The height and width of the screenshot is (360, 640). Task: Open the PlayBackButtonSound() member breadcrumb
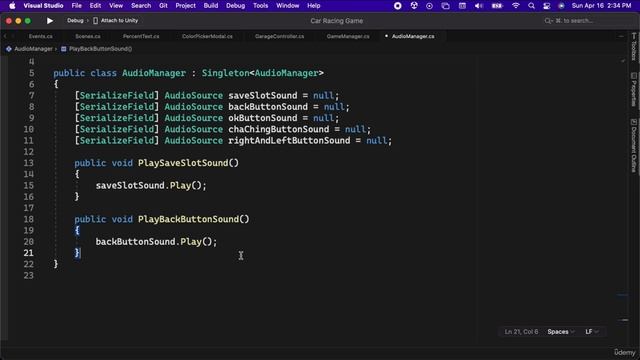click(x=96, y=49)
